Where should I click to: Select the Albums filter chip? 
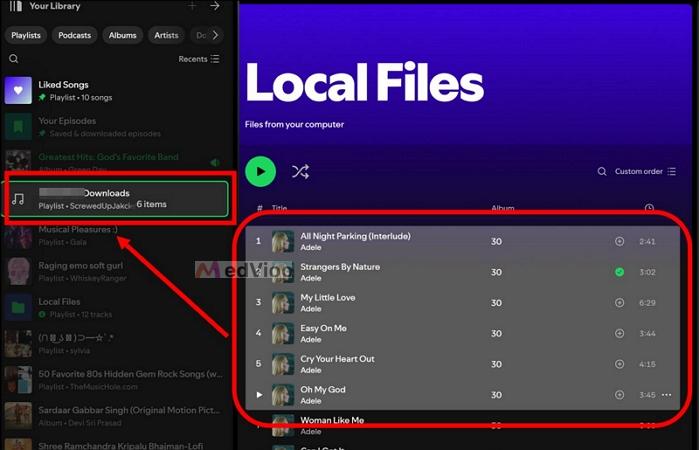pos(123,35)
